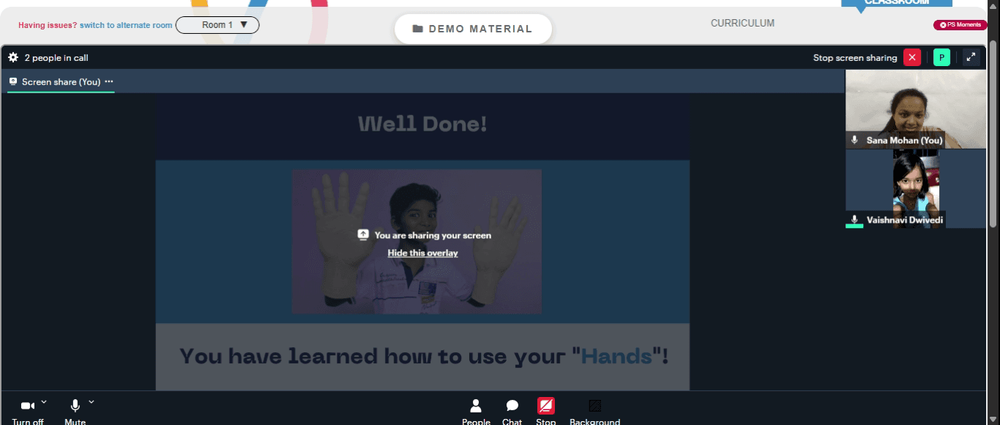Image resolution: width=1000 pixels, height=425 pixels.
Task: Click the "Having issues?" text
Action: (x=47, y=26)
